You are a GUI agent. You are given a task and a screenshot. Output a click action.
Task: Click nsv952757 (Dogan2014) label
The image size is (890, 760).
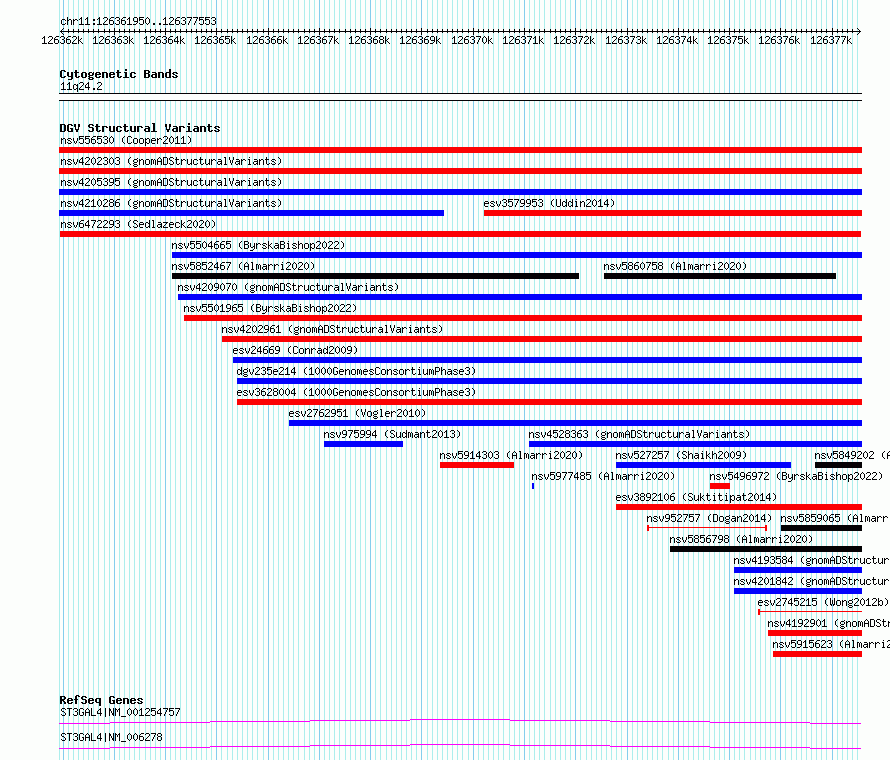point(709,518)
